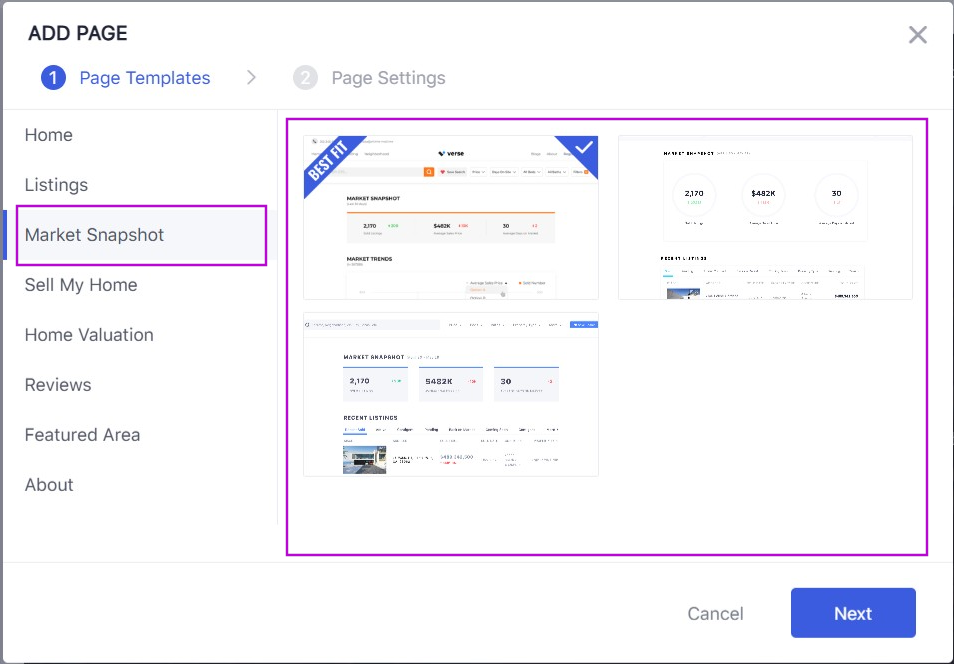Image resolution: width=954 pixels, height=667 pixels.
Task: Open the Featured Area category
Action: click(82, 435)
